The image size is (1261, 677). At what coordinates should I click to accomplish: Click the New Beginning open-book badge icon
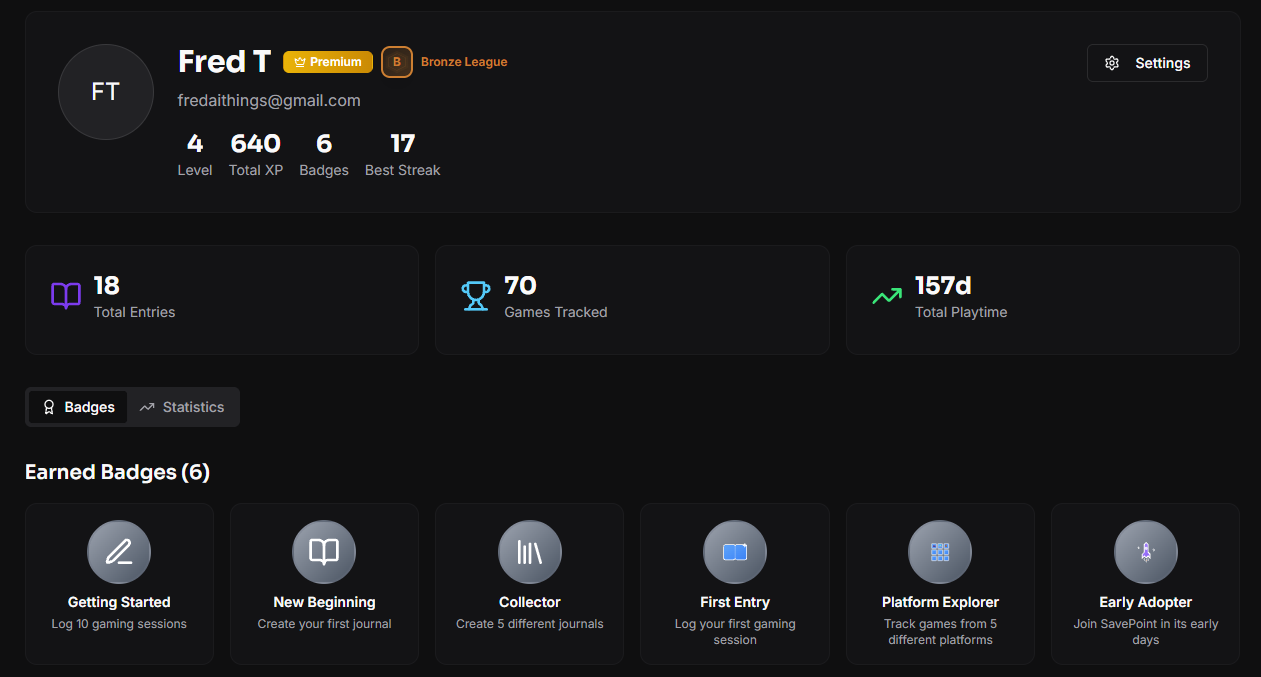(324, 551)
